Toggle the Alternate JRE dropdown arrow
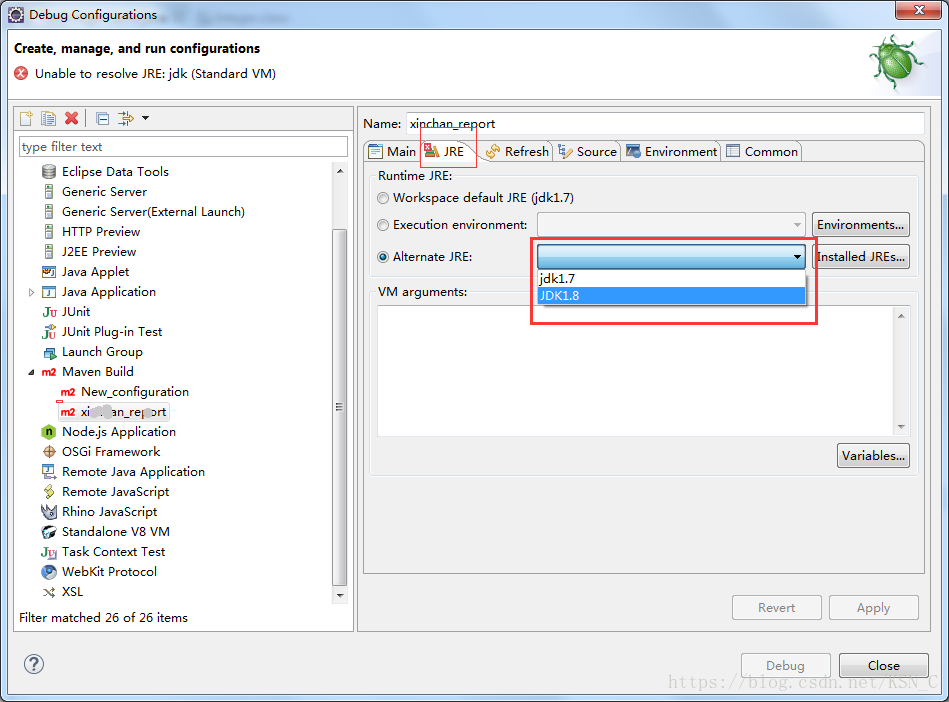Image resolution: width=949 pixels, height=702 pixels. [x=797, y=257]
